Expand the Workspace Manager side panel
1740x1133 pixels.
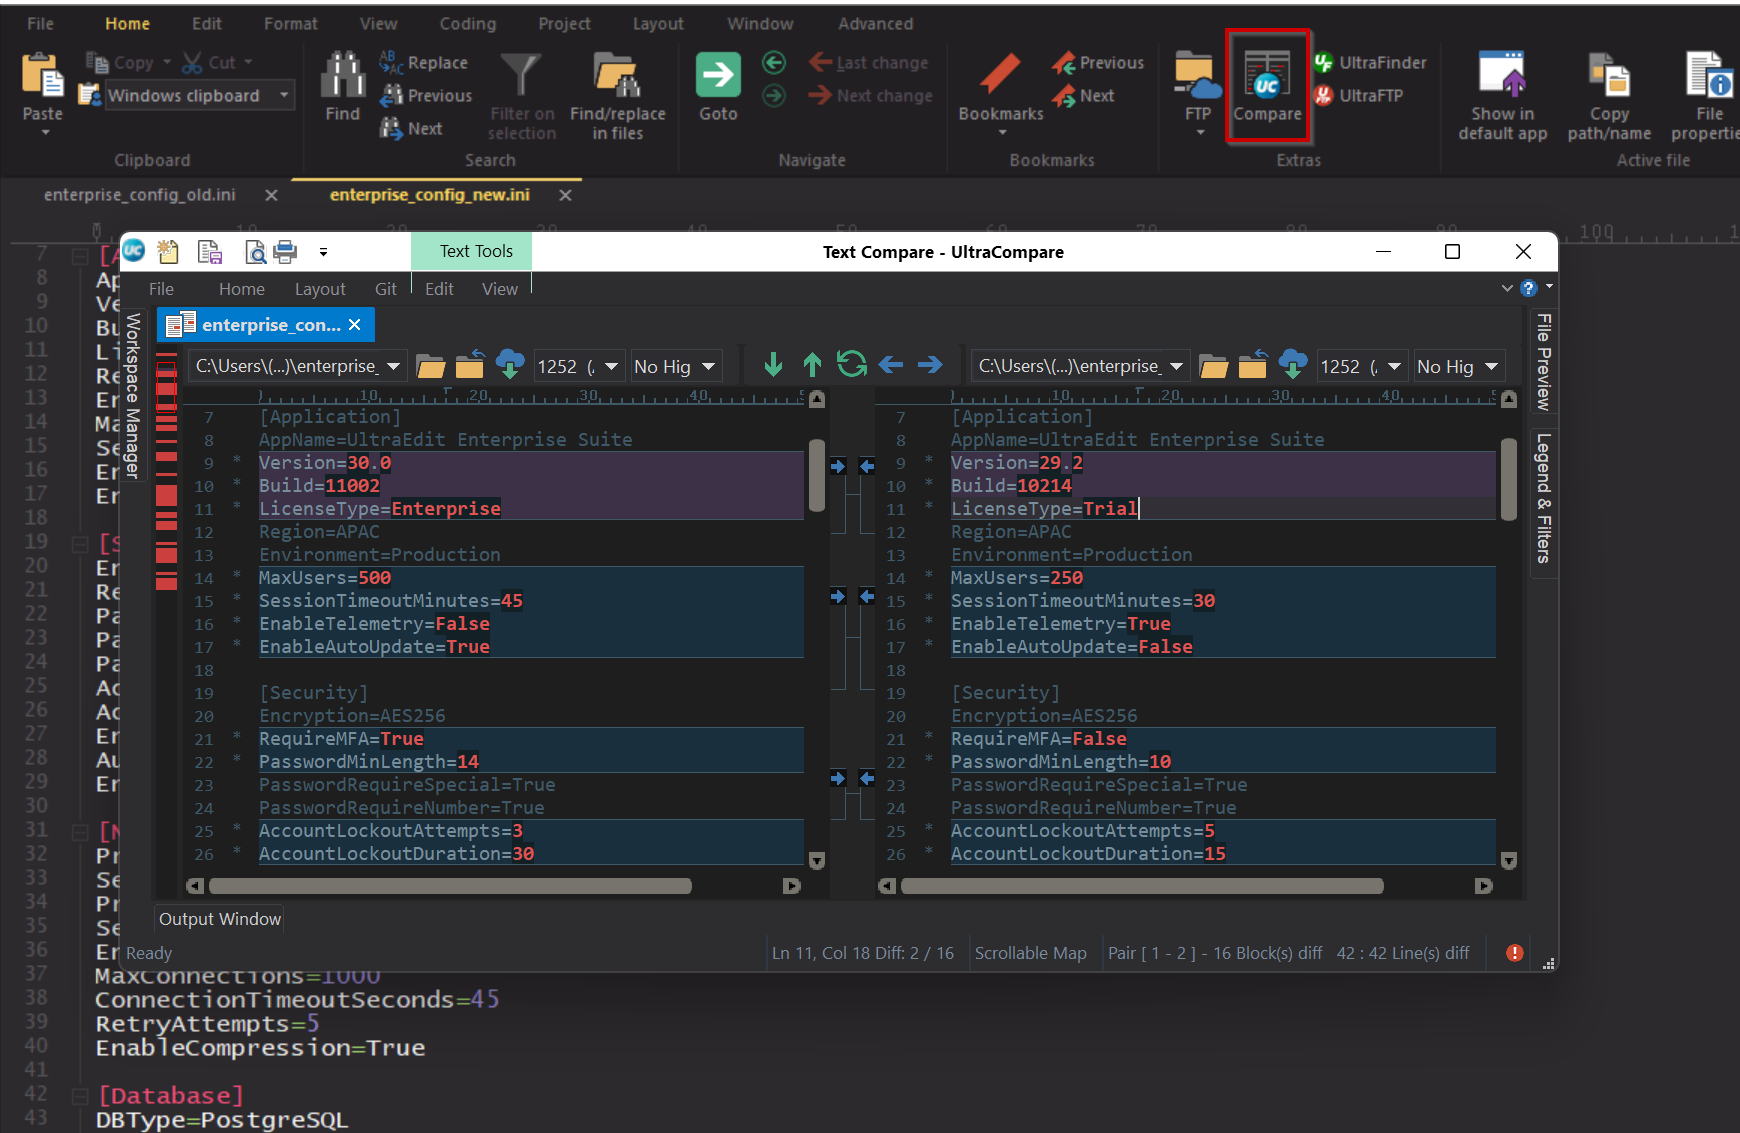[133, 396]
